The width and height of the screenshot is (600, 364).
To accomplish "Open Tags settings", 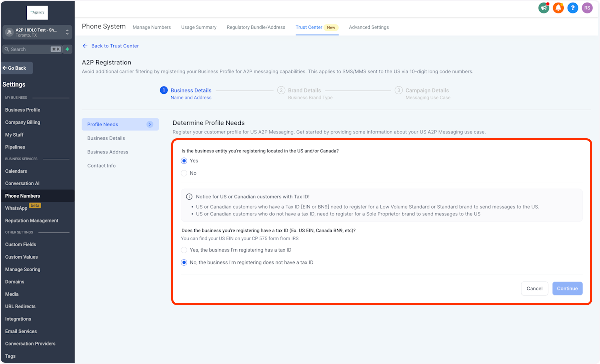I will pos(10,356).
